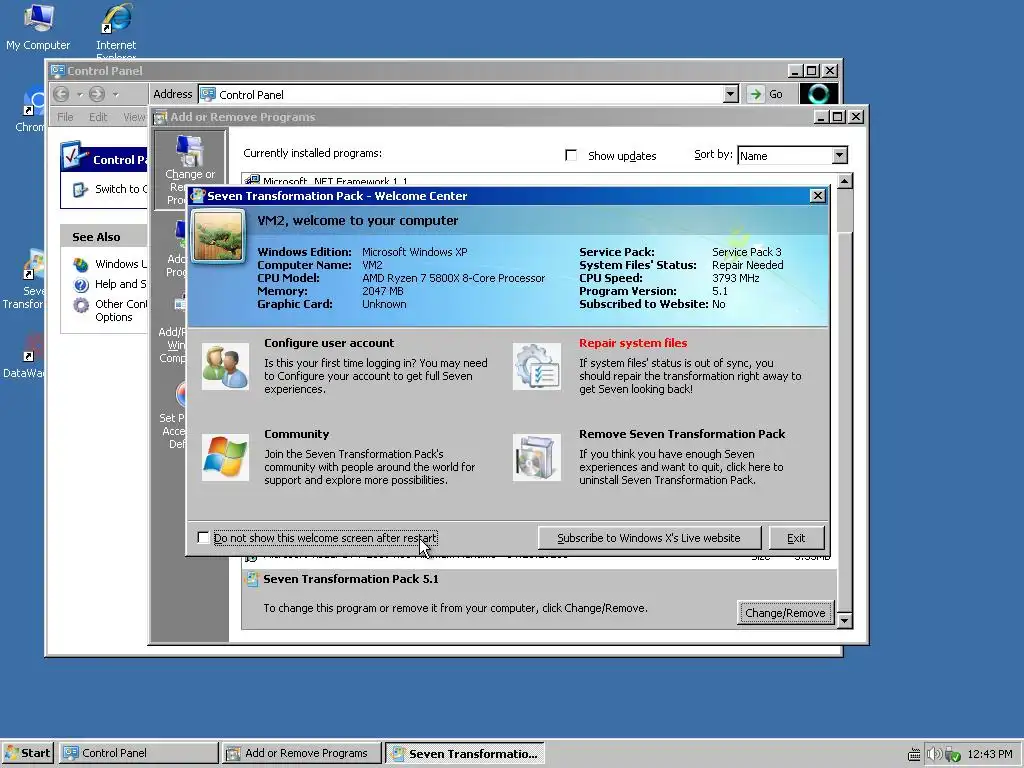Switch to Add or Remove Programs taskbar button
This screenshot has width=1024, height=768.
point(300,753)
